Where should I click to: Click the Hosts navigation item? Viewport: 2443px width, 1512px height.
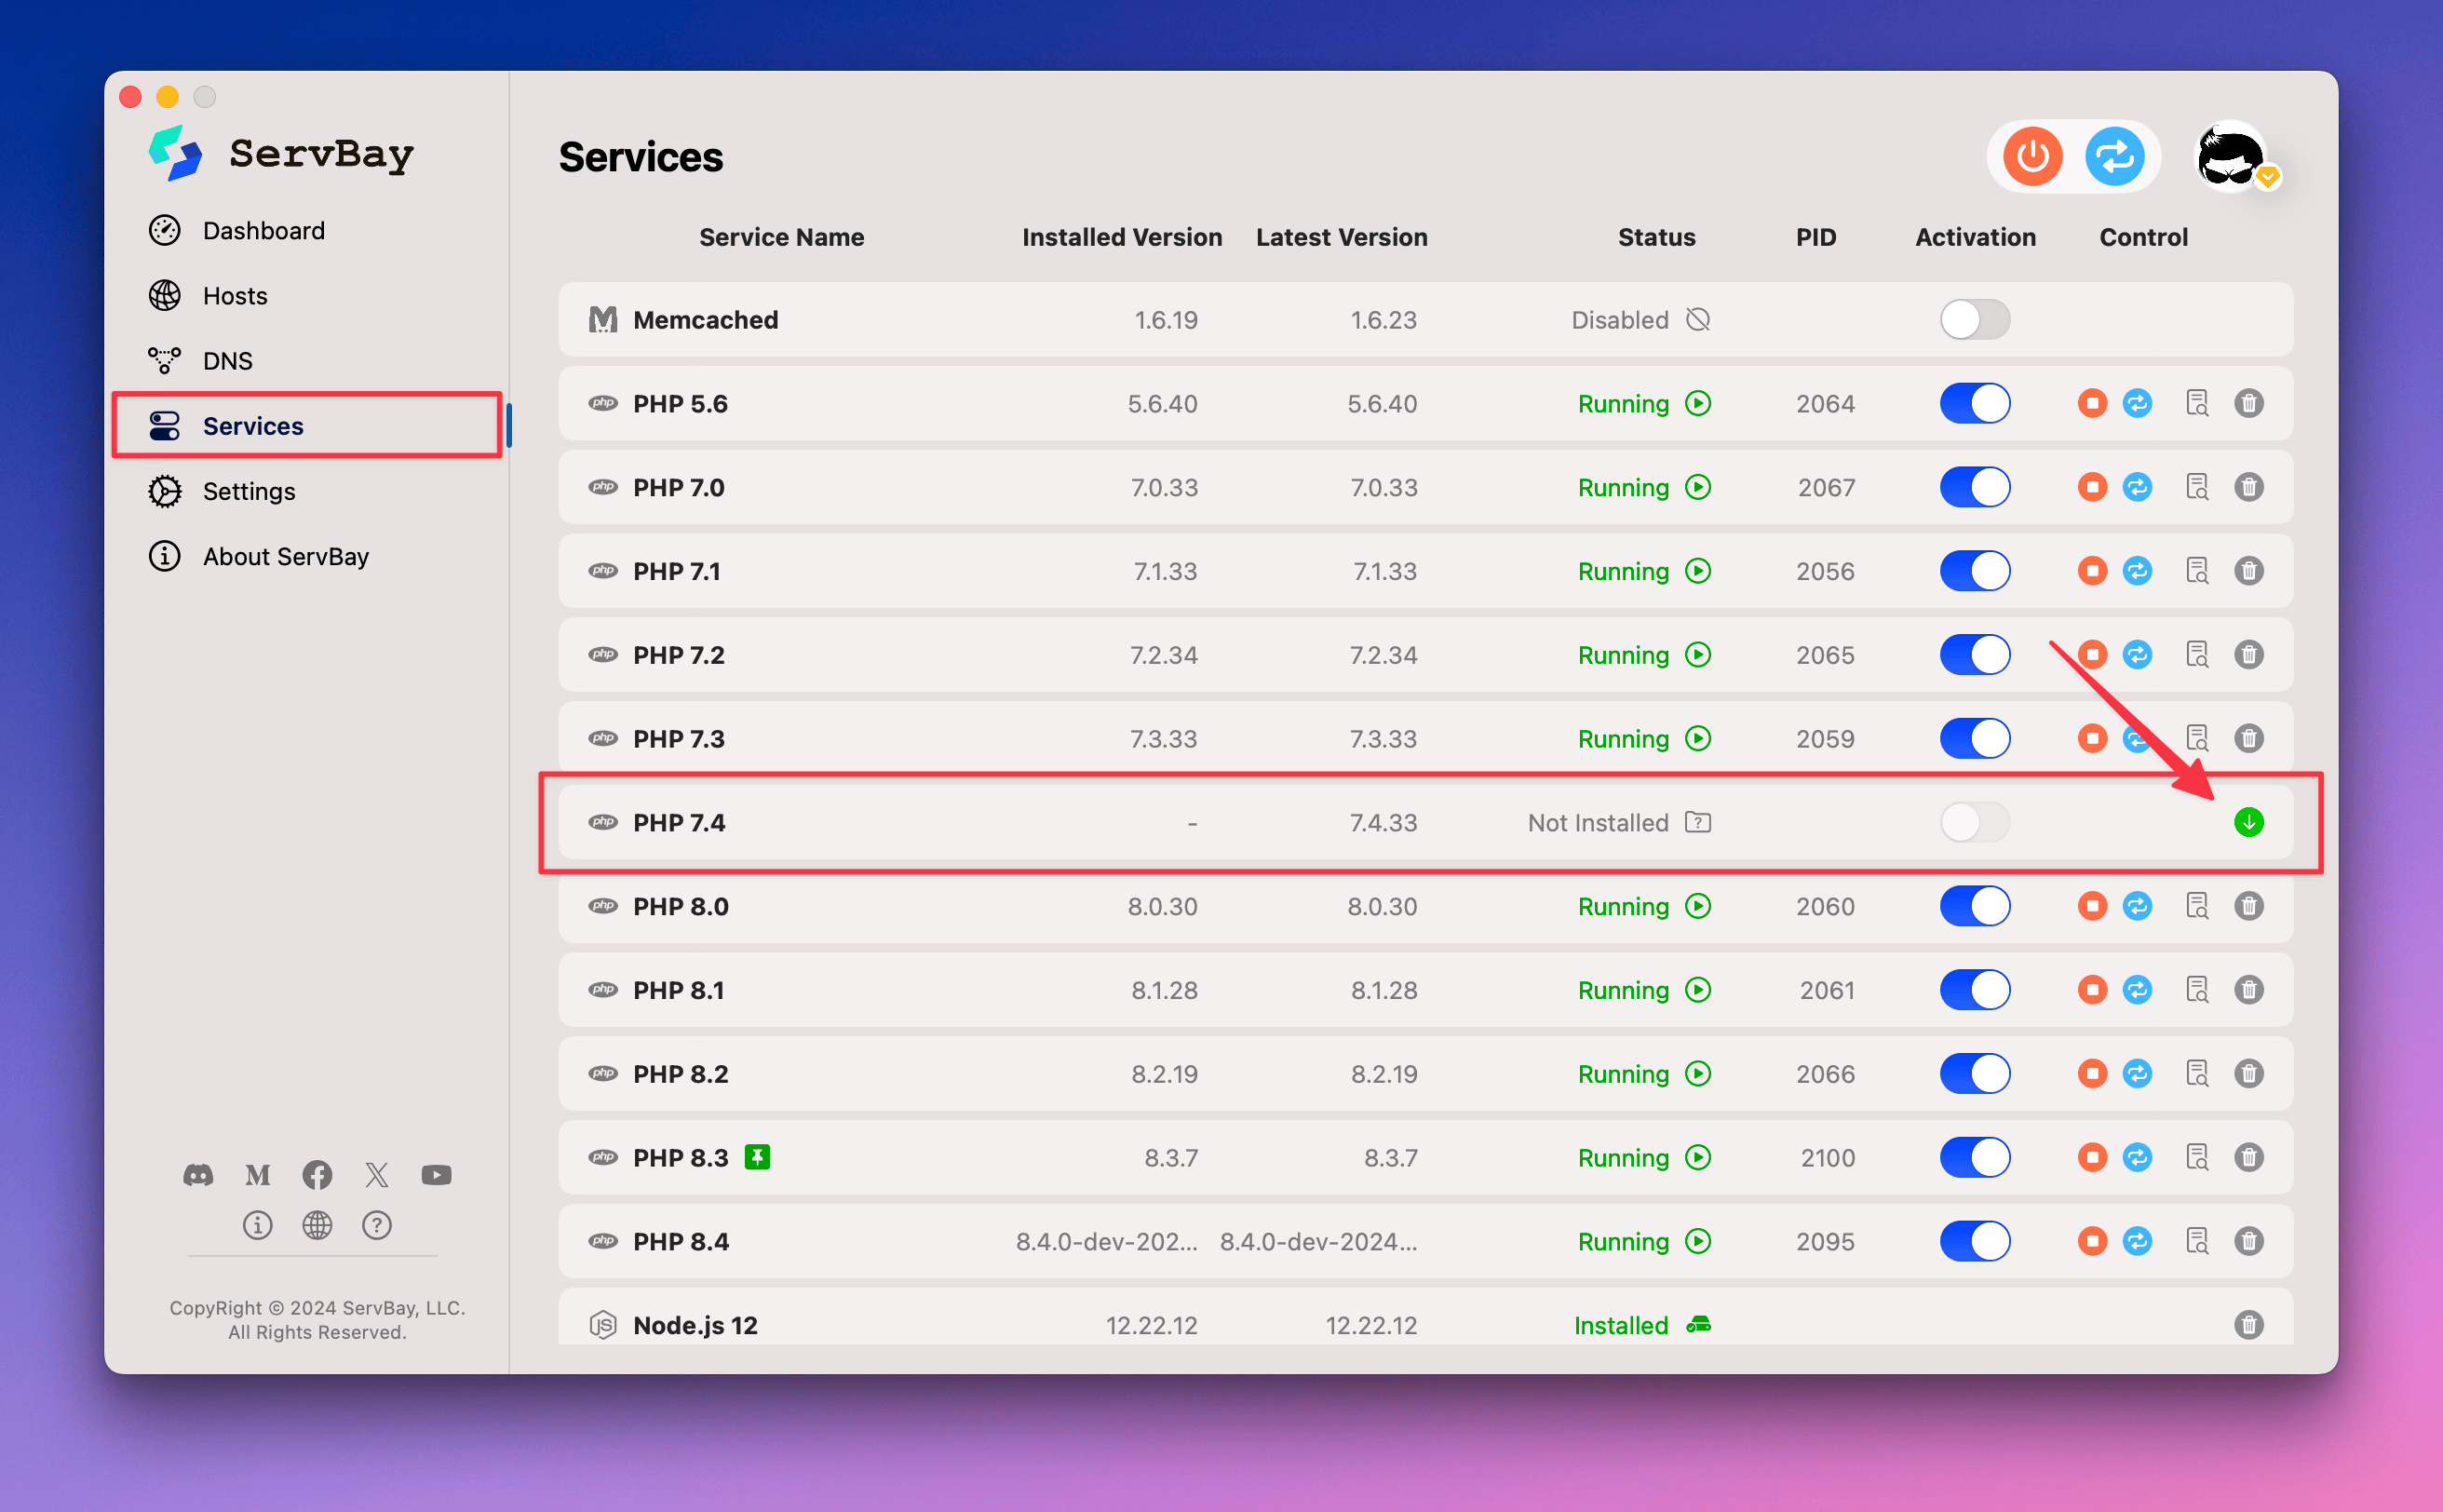237,293
